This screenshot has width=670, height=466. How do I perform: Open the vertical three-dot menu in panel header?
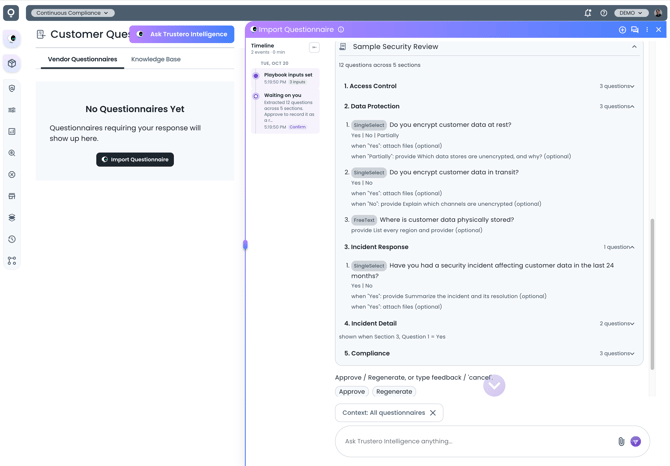(x=647, y=29)
